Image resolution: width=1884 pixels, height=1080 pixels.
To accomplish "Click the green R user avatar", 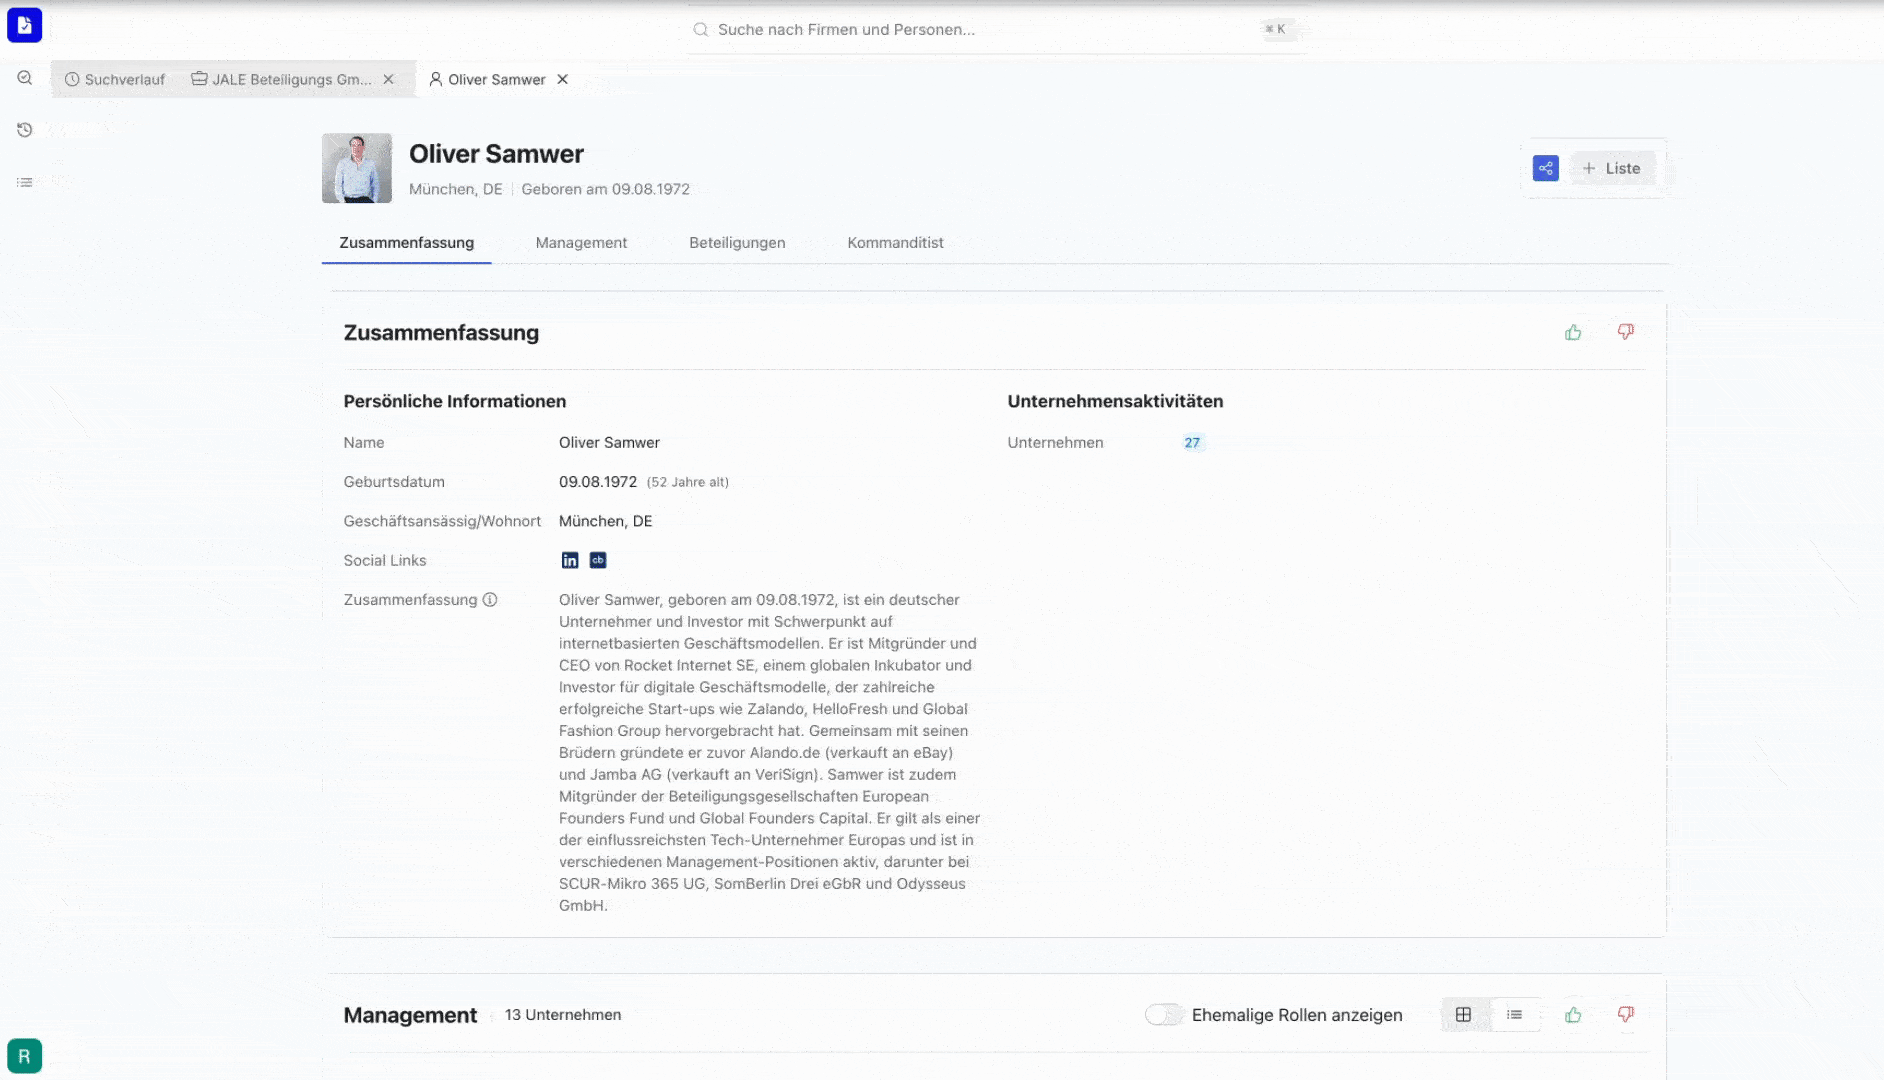I will tap(24, 1056).
